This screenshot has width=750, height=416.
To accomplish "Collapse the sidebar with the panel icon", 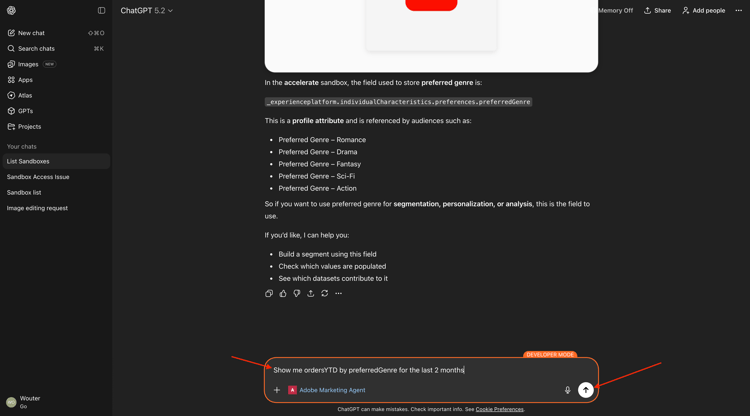I will point(101,11).
